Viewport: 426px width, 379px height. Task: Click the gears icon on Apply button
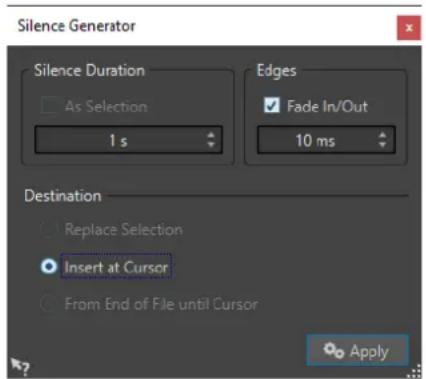click(x=333, y=351)
